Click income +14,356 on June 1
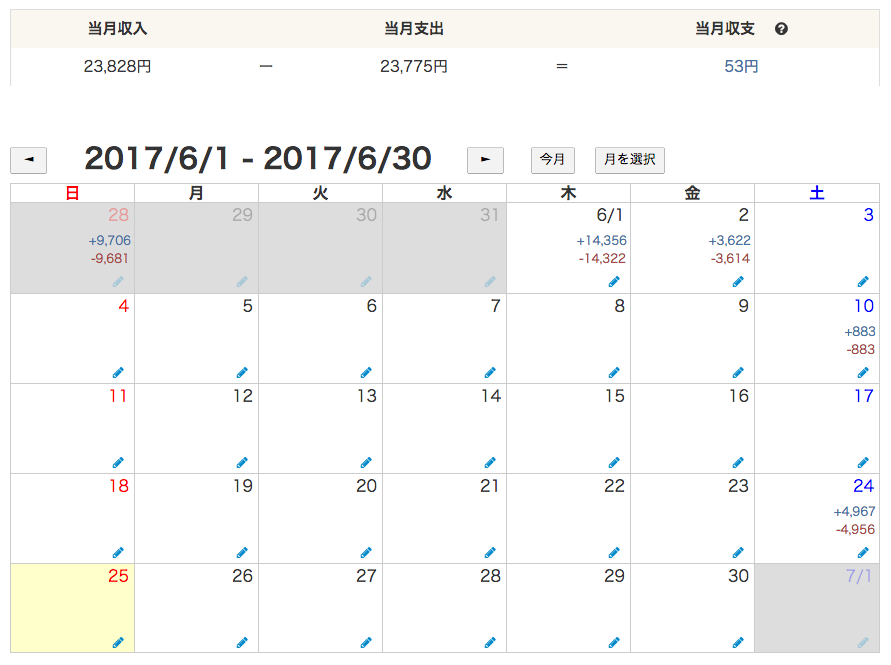The height and width of the screenshot is (665, 891). [x=601, y=240]
